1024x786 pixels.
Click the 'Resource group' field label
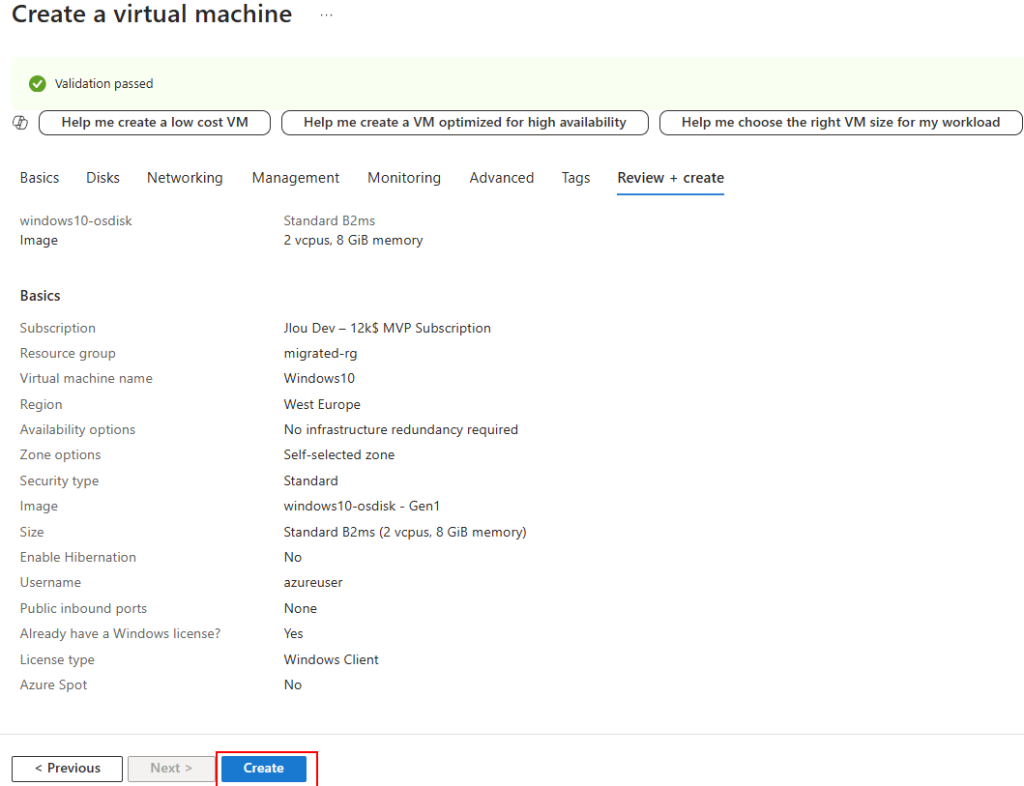coord(67,353)
